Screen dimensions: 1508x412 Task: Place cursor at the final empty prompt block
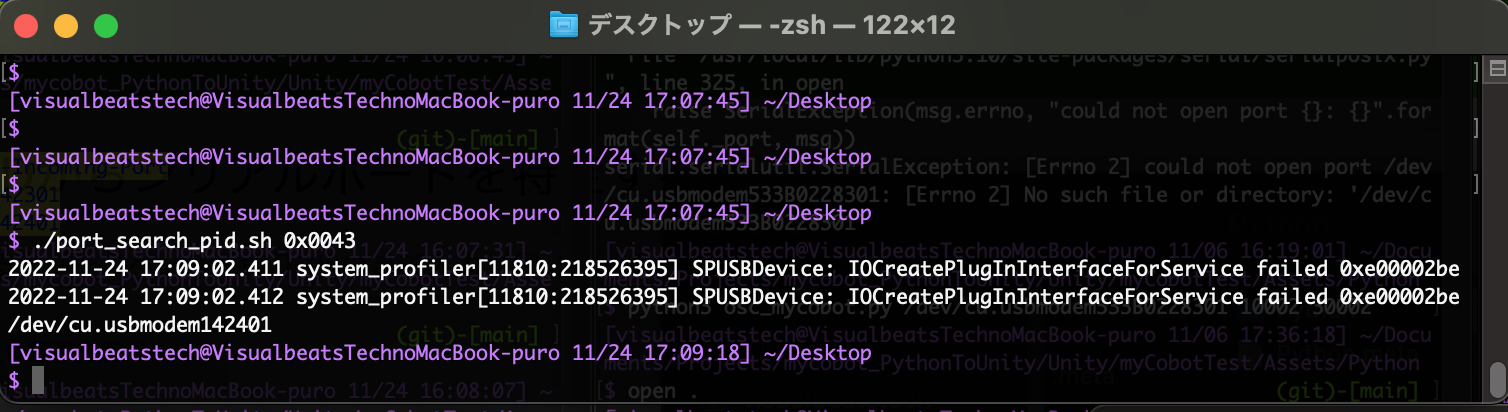38,380
